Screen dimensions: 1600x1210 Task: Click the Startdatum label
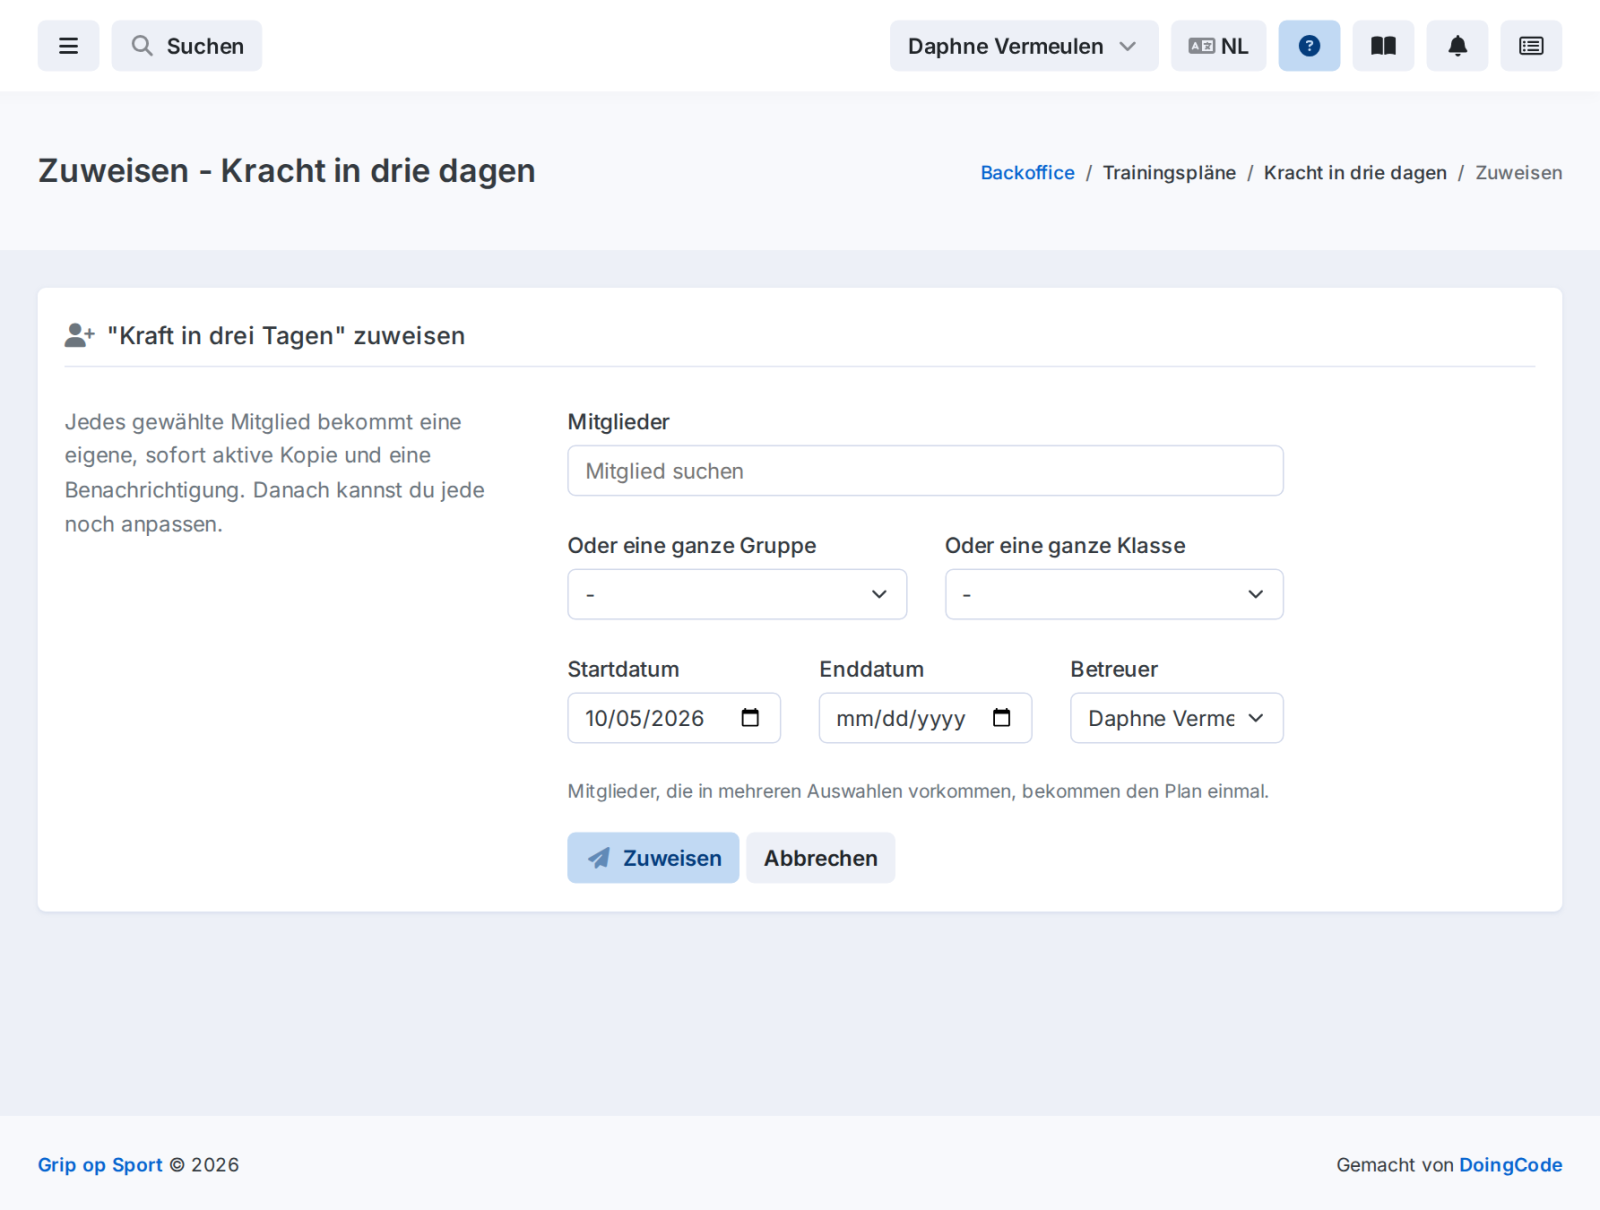pyautogui.click(x=623, y=670)
